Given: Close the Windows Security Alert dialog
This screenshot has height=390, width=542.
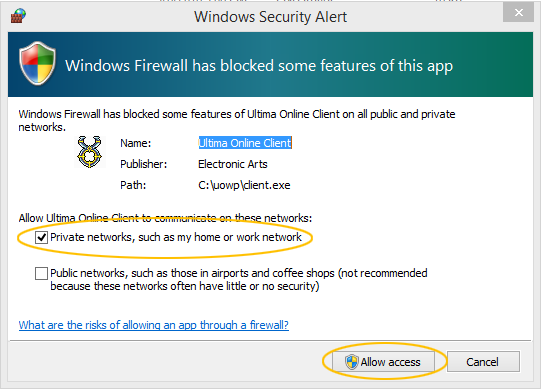Looking at the screenshot, I should (x=518, y=13).
